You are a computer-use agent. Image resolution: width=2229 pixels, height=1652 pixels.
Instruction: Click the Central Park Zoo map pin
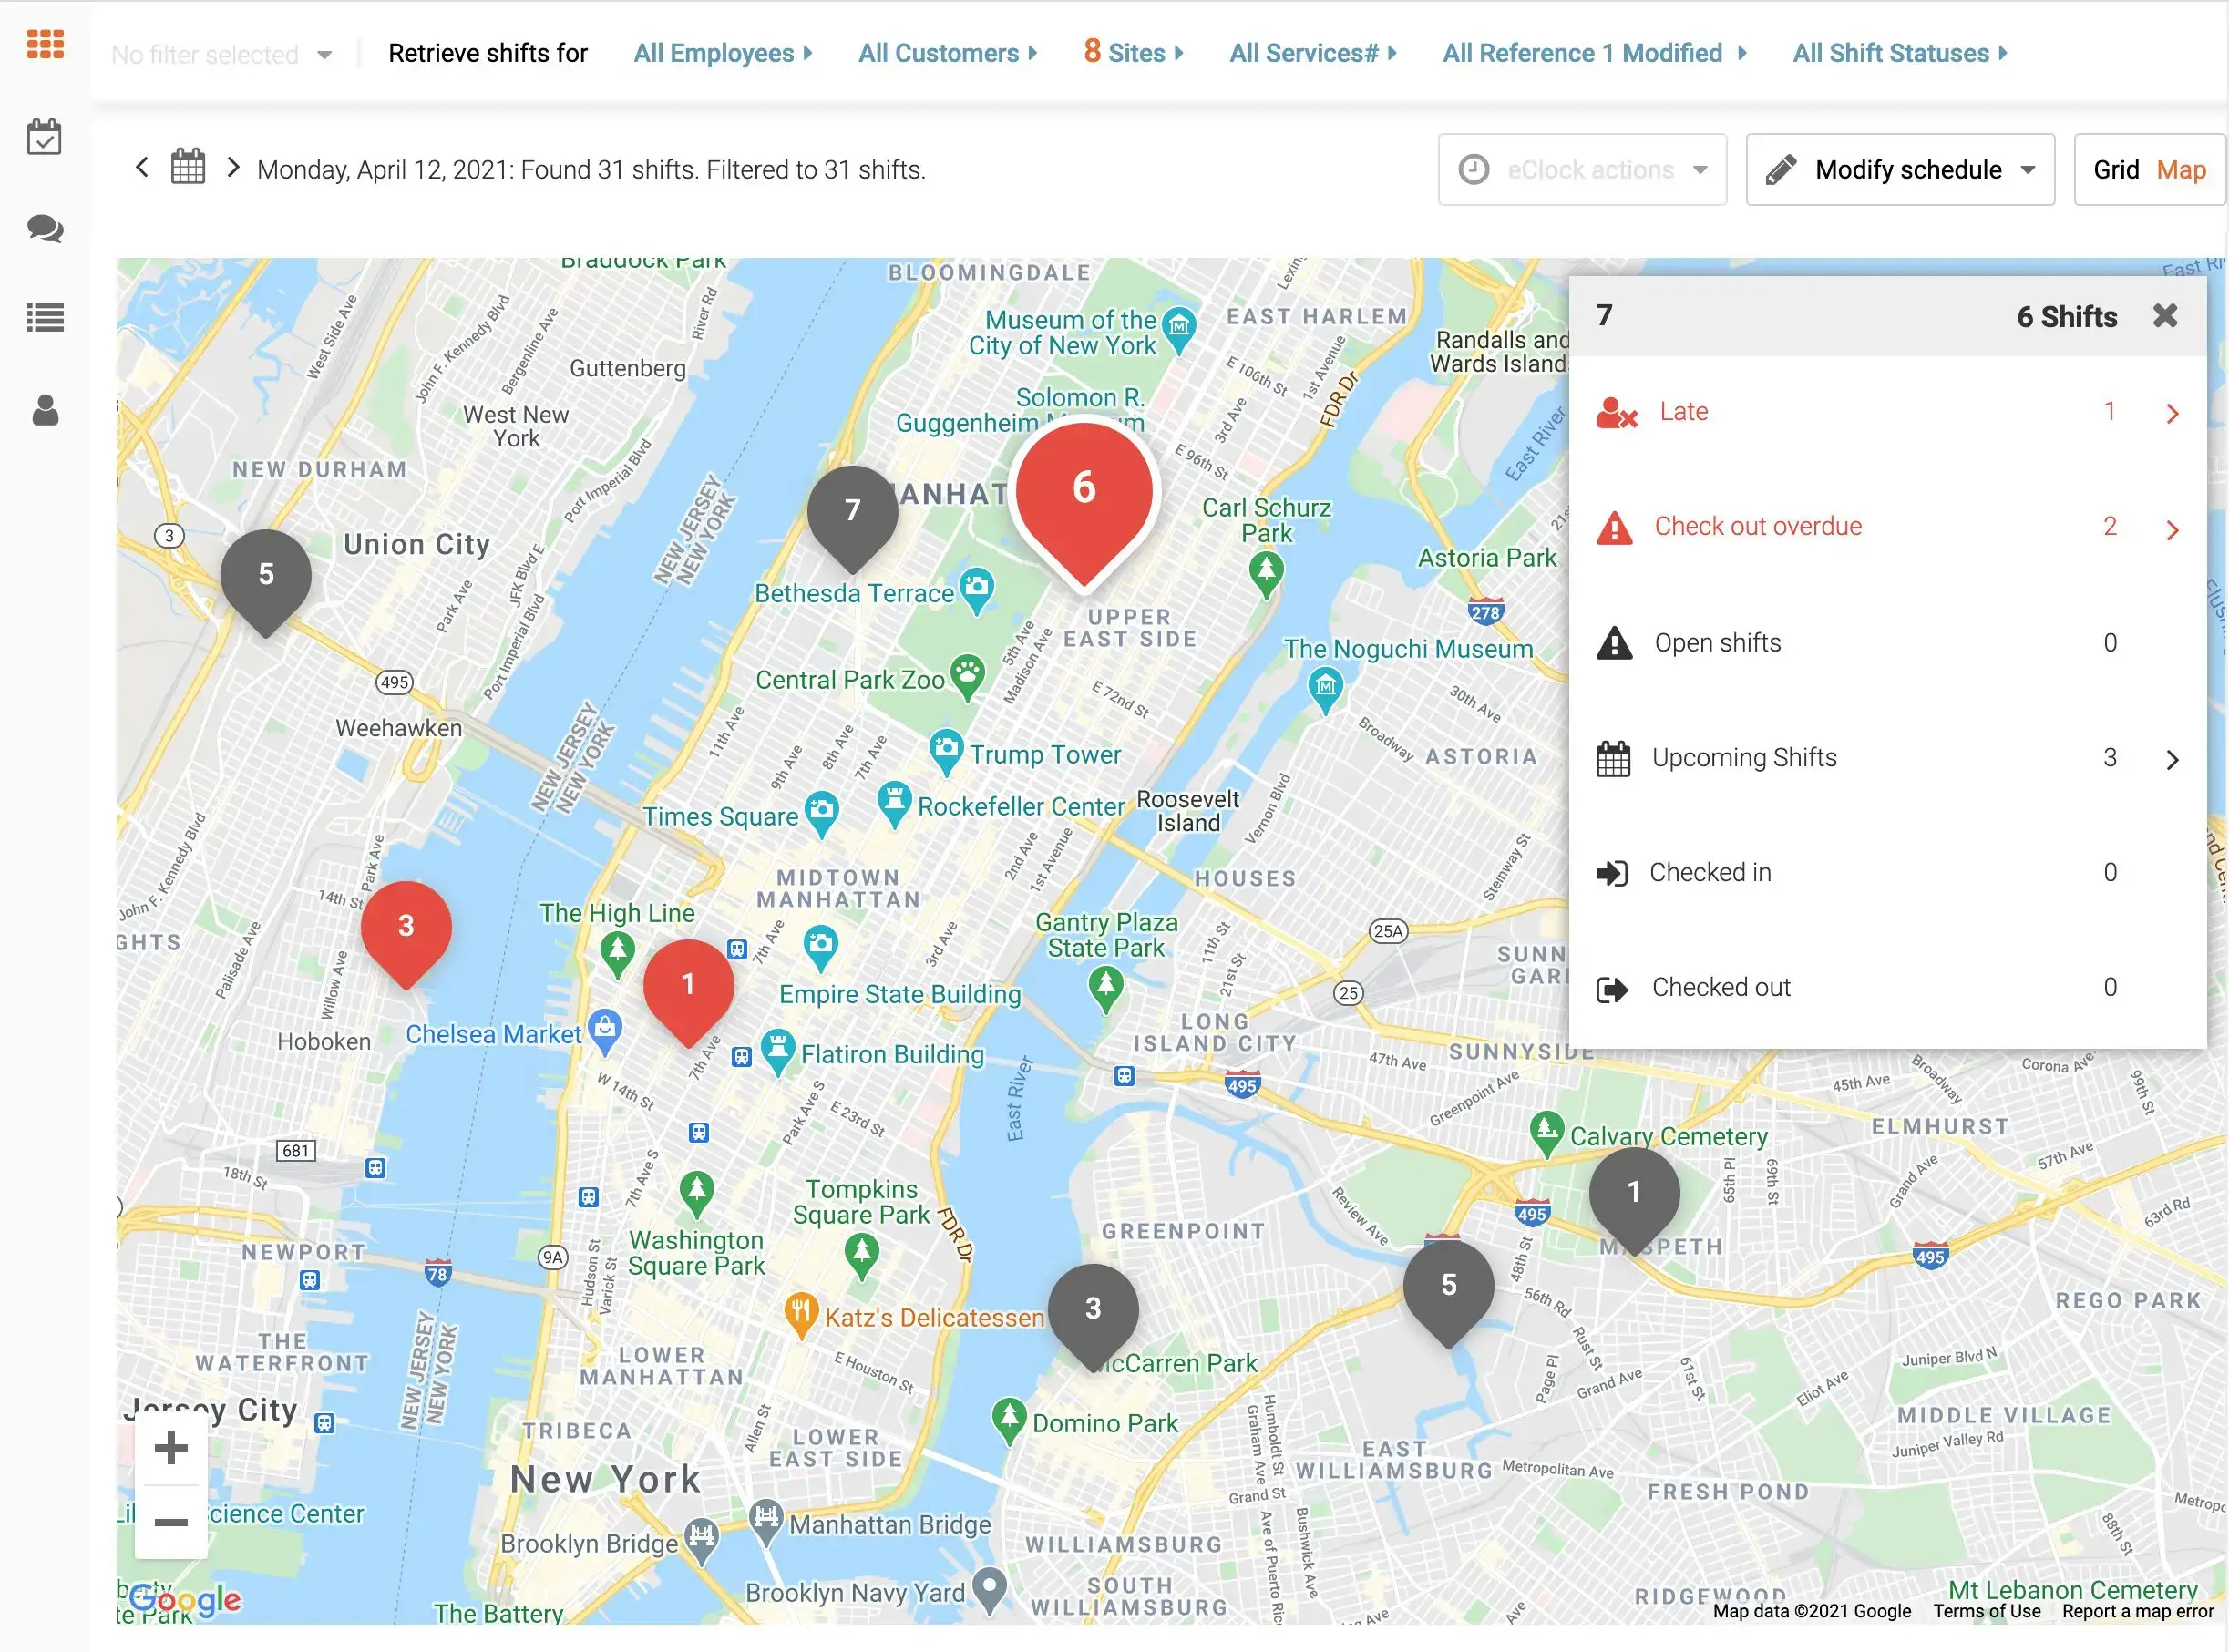click(967, 676)
